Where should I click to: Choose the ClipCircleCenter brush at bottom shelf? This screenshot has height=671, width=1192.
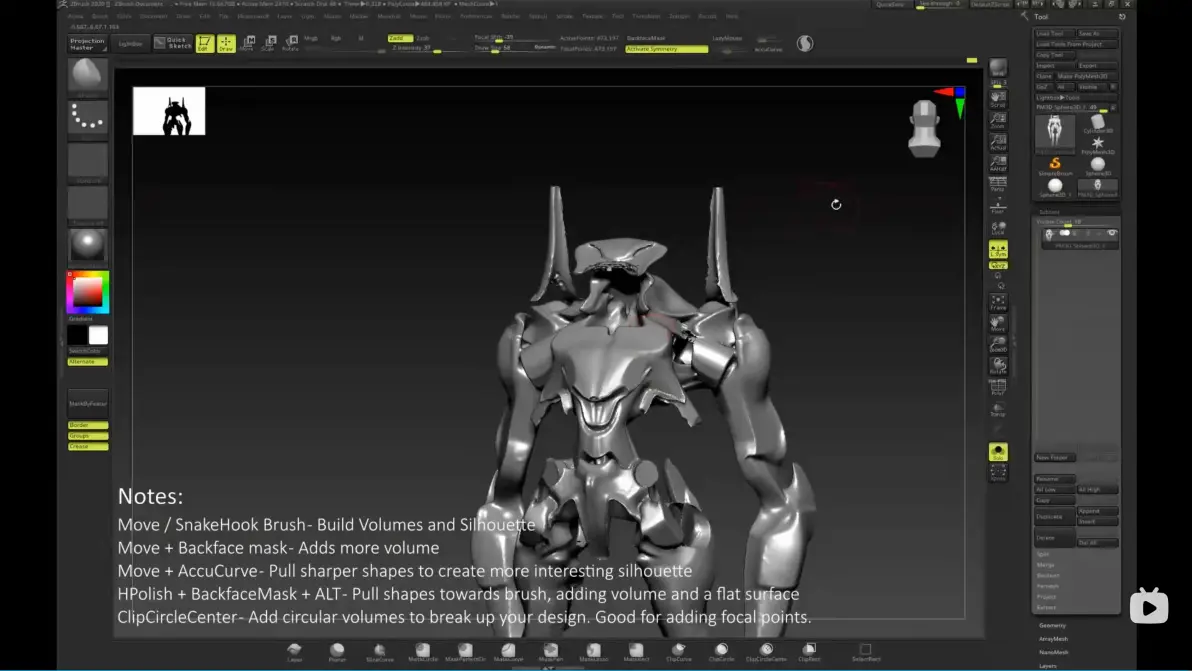point(766,651)
